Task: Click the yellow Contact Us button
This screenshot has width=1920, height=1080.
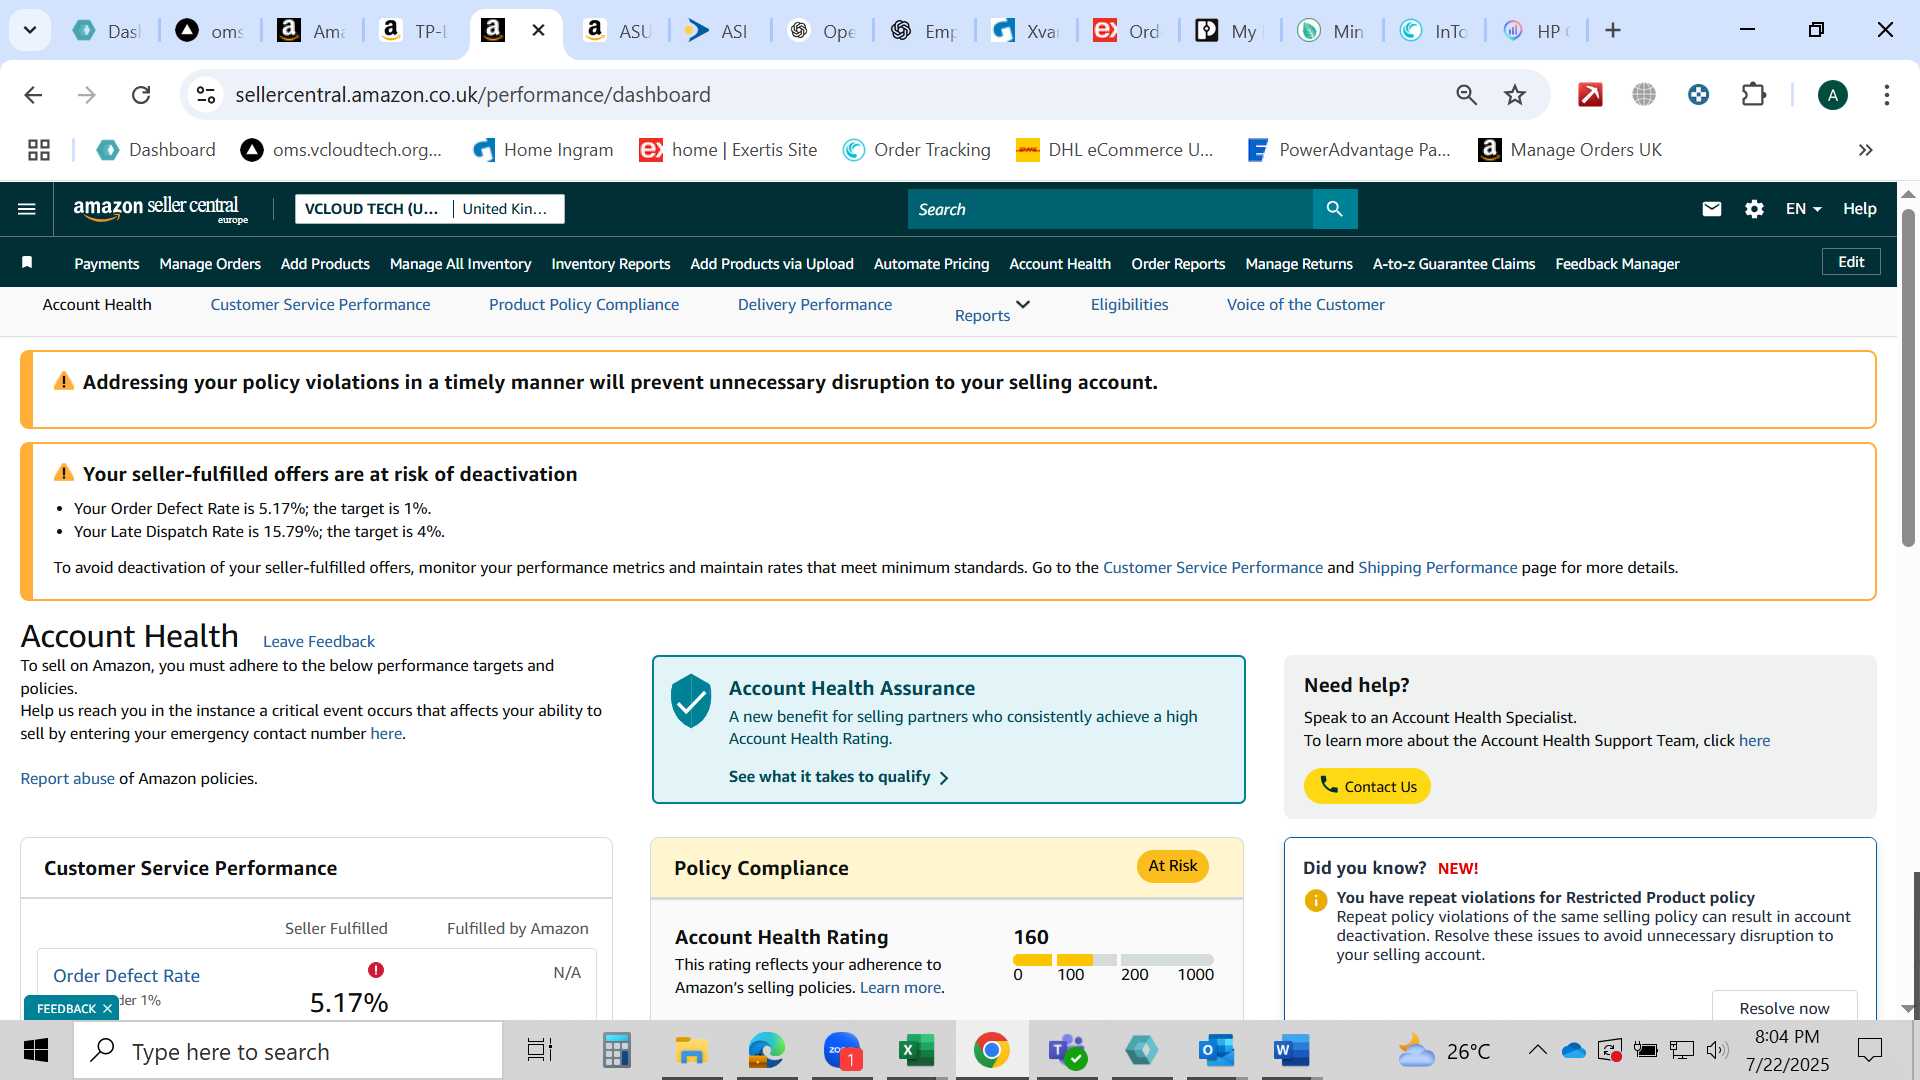Action: [x=1367, y=786]
